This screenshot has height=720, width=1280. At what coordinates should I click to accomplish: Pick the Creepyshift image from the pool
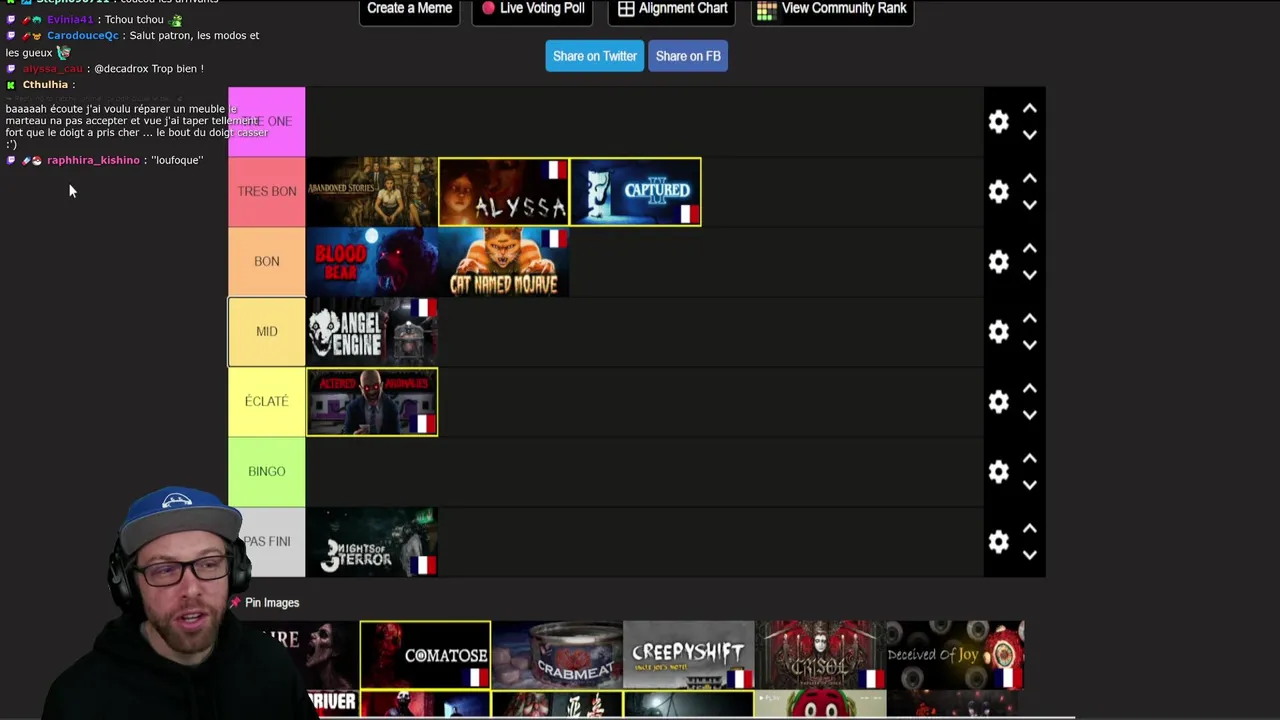pos(689,655)
